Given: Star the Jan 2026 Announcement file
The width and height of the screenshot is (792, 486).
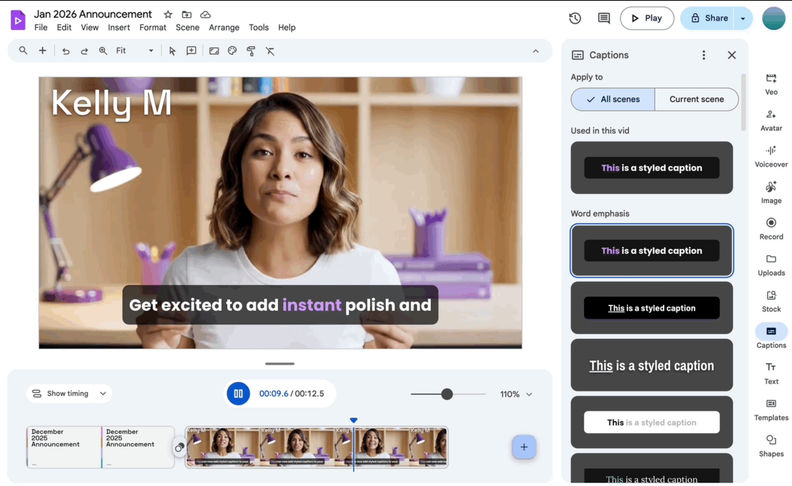Looking at the screenshot, I should [168, 15].
